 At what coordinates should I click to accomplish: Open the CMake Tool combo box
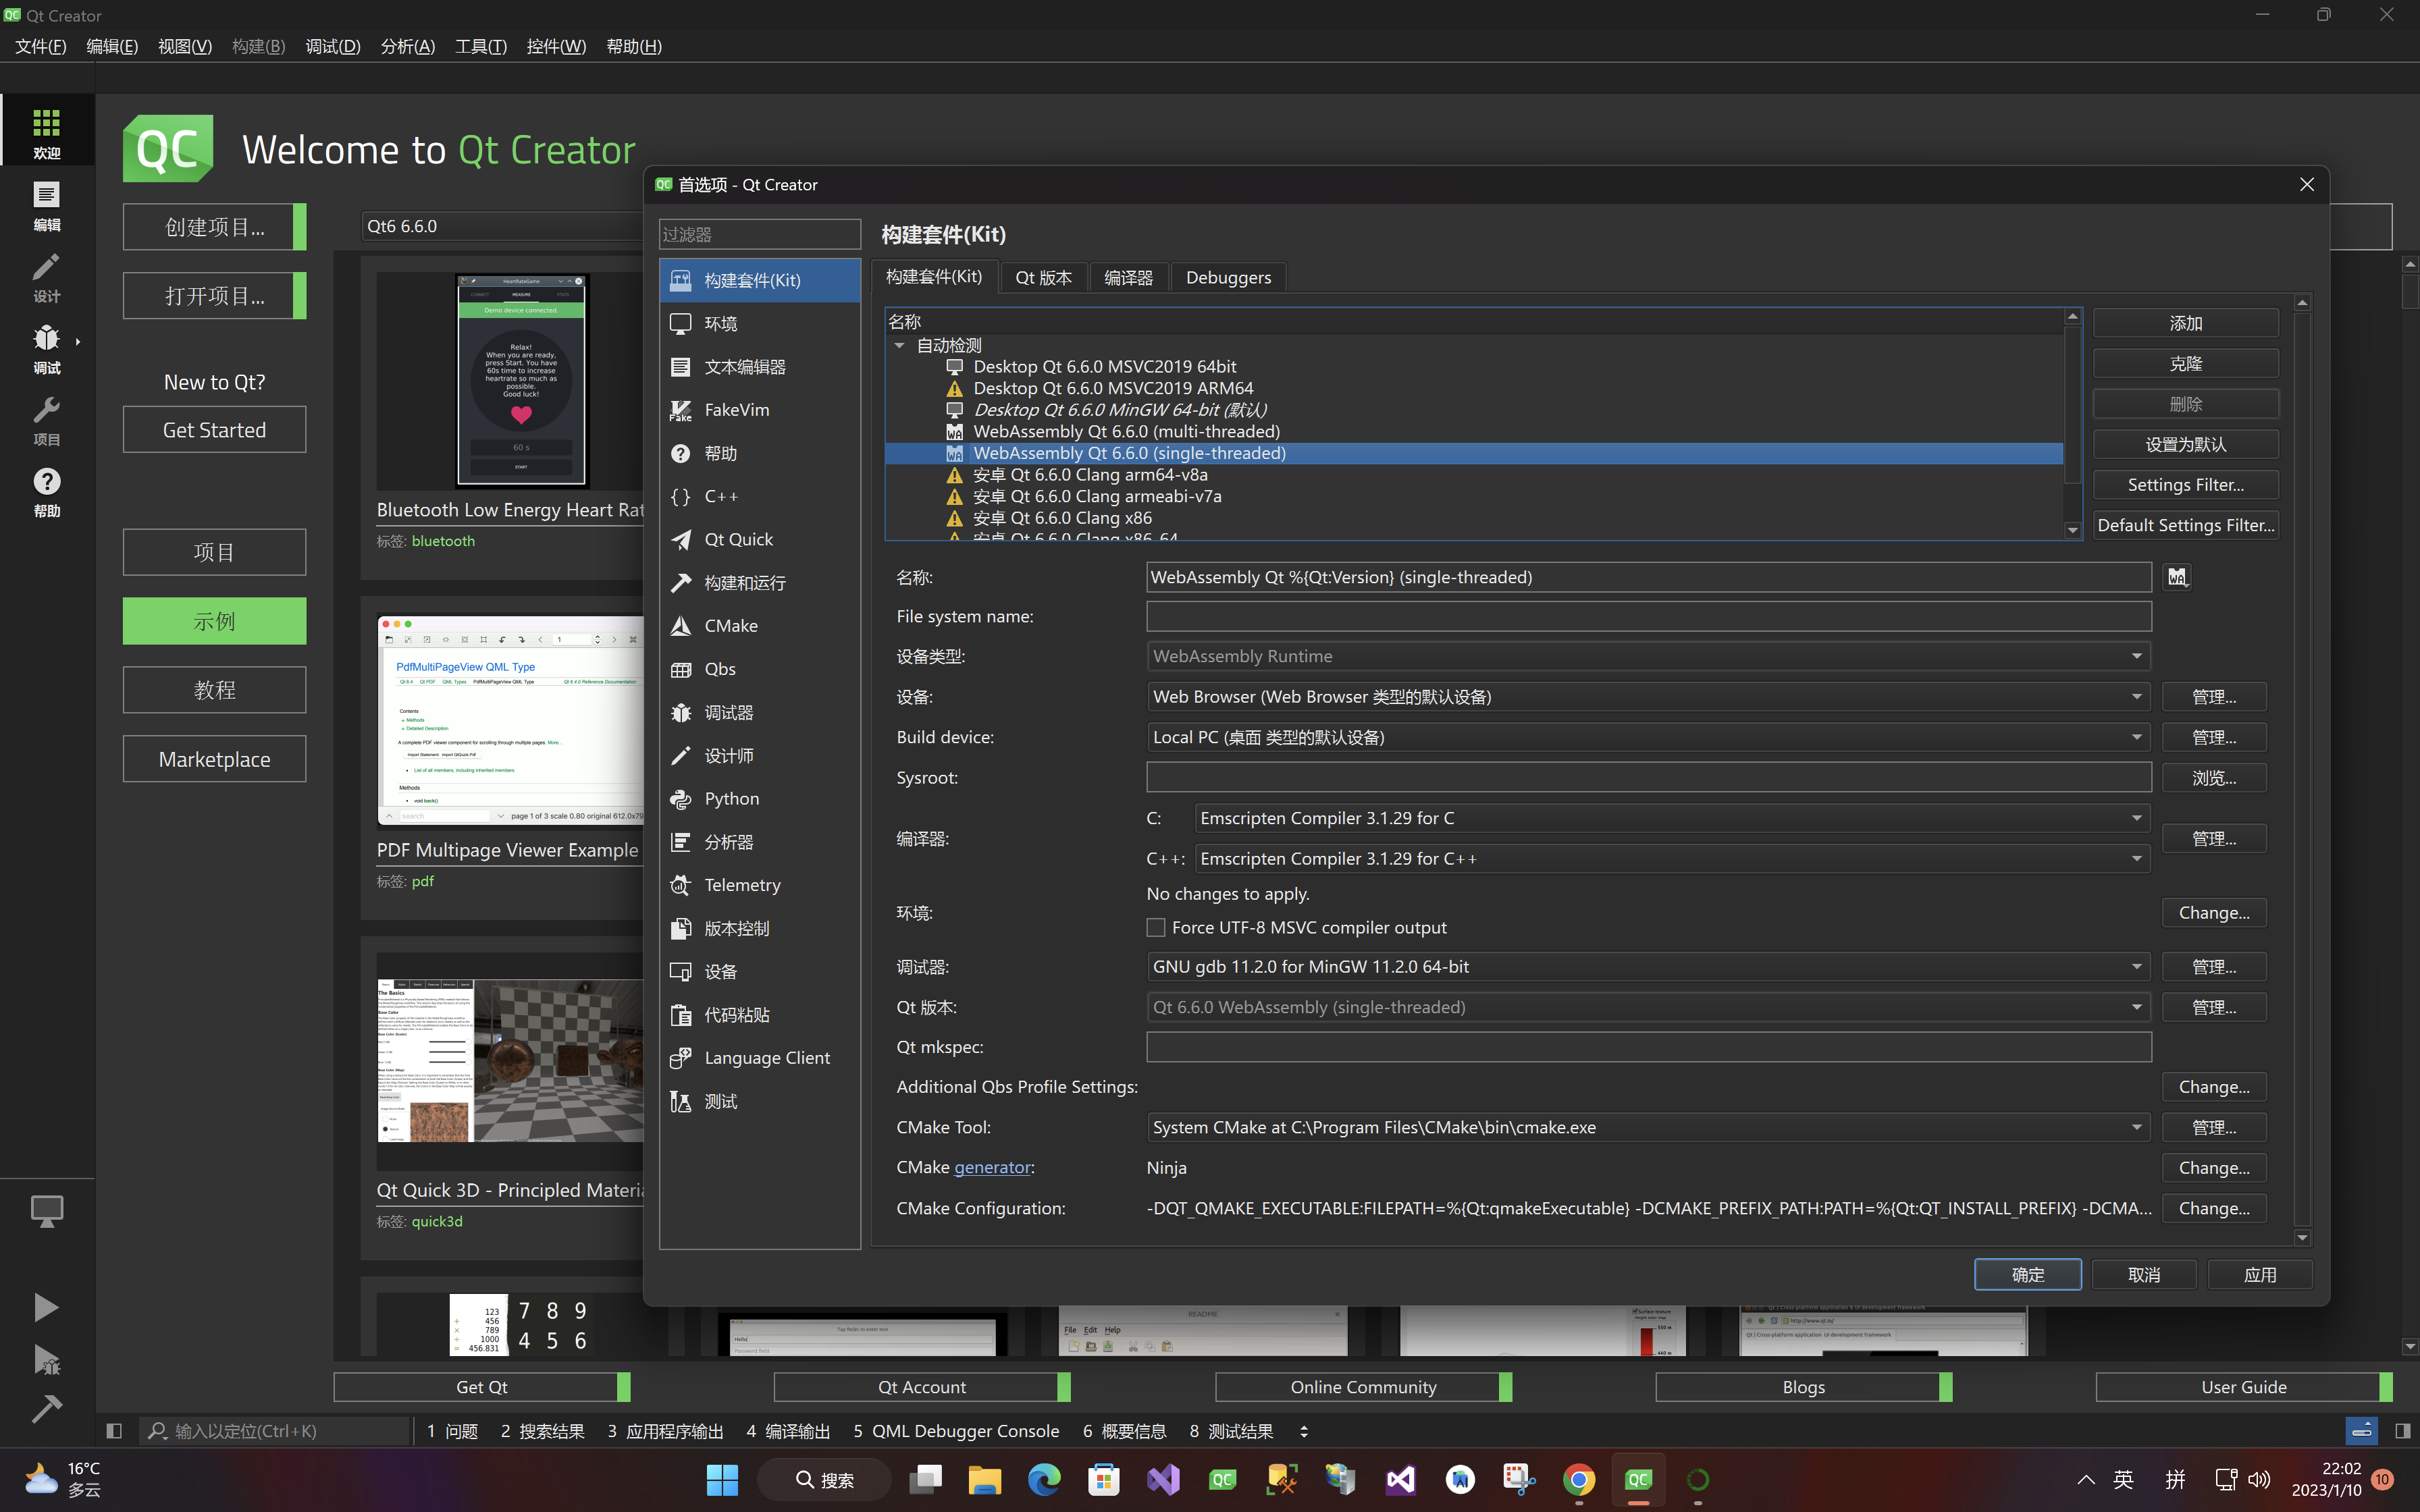coord(1648,1127)
